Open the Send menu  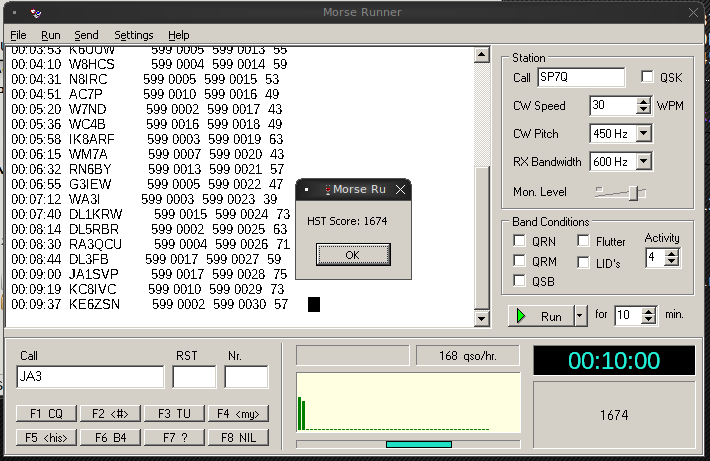pos(86,35)
